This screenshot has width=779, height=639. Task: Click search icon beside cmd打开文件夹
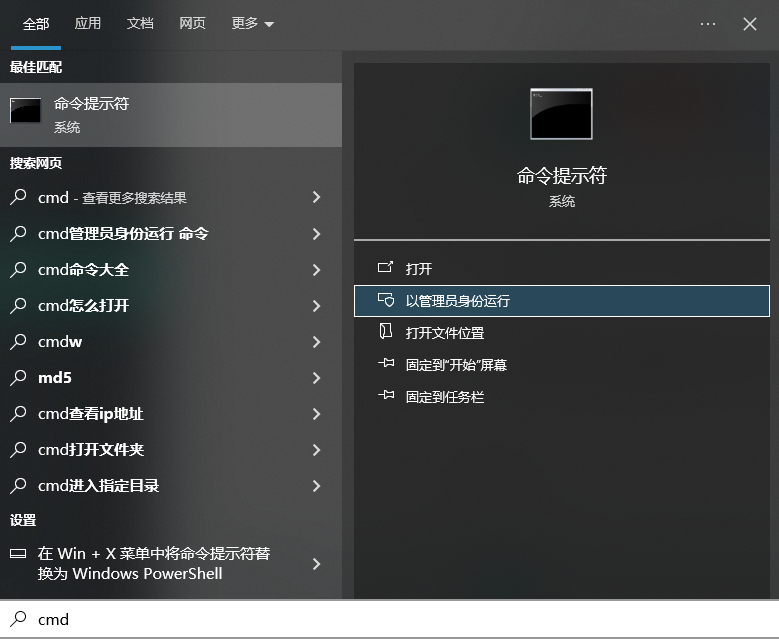(x=18, y=449)
